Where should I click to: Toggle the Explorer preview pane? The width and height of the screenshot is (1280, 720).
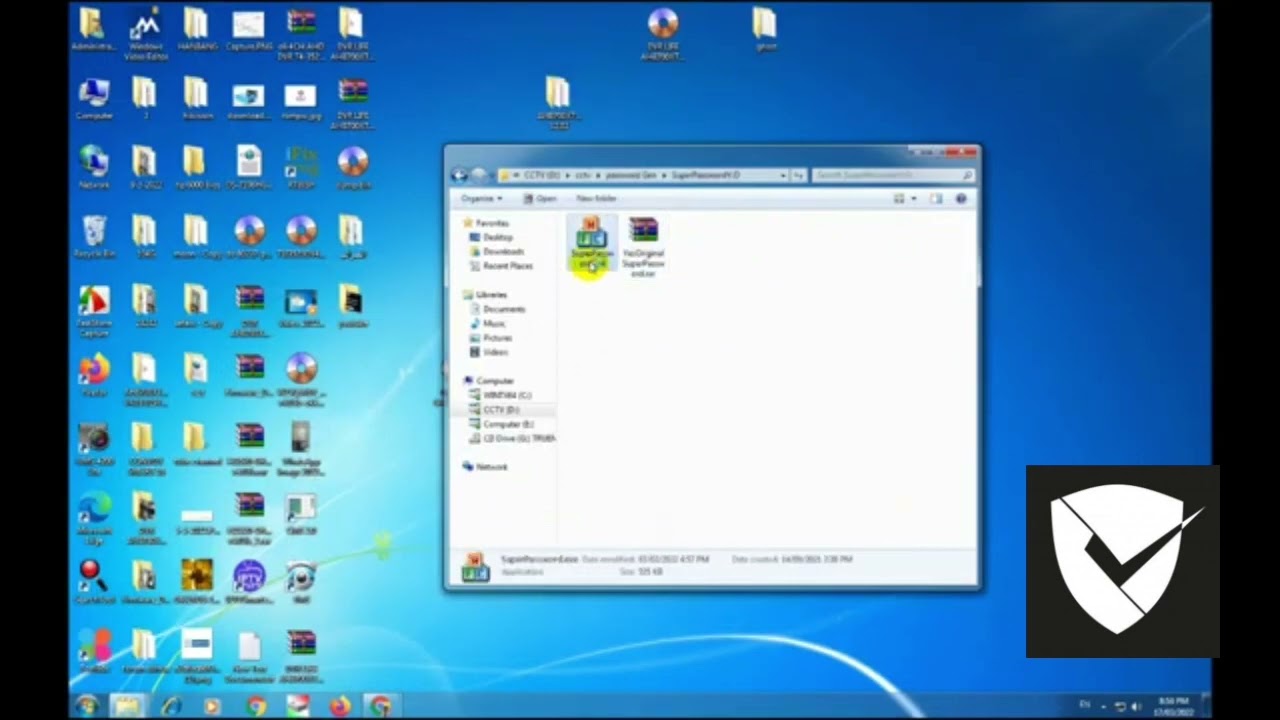click(x=936, y=199)
